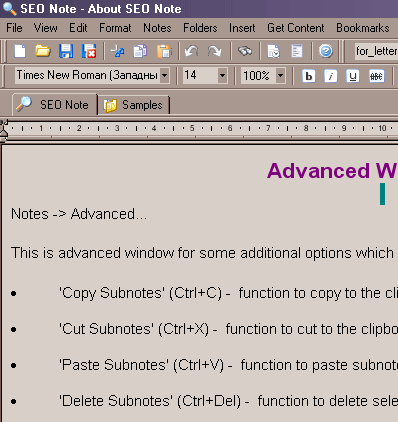Viewport: 398px width, 422px height.
Task: Click the for_letter field in the toolbar
Action: [x=376, y=51]
